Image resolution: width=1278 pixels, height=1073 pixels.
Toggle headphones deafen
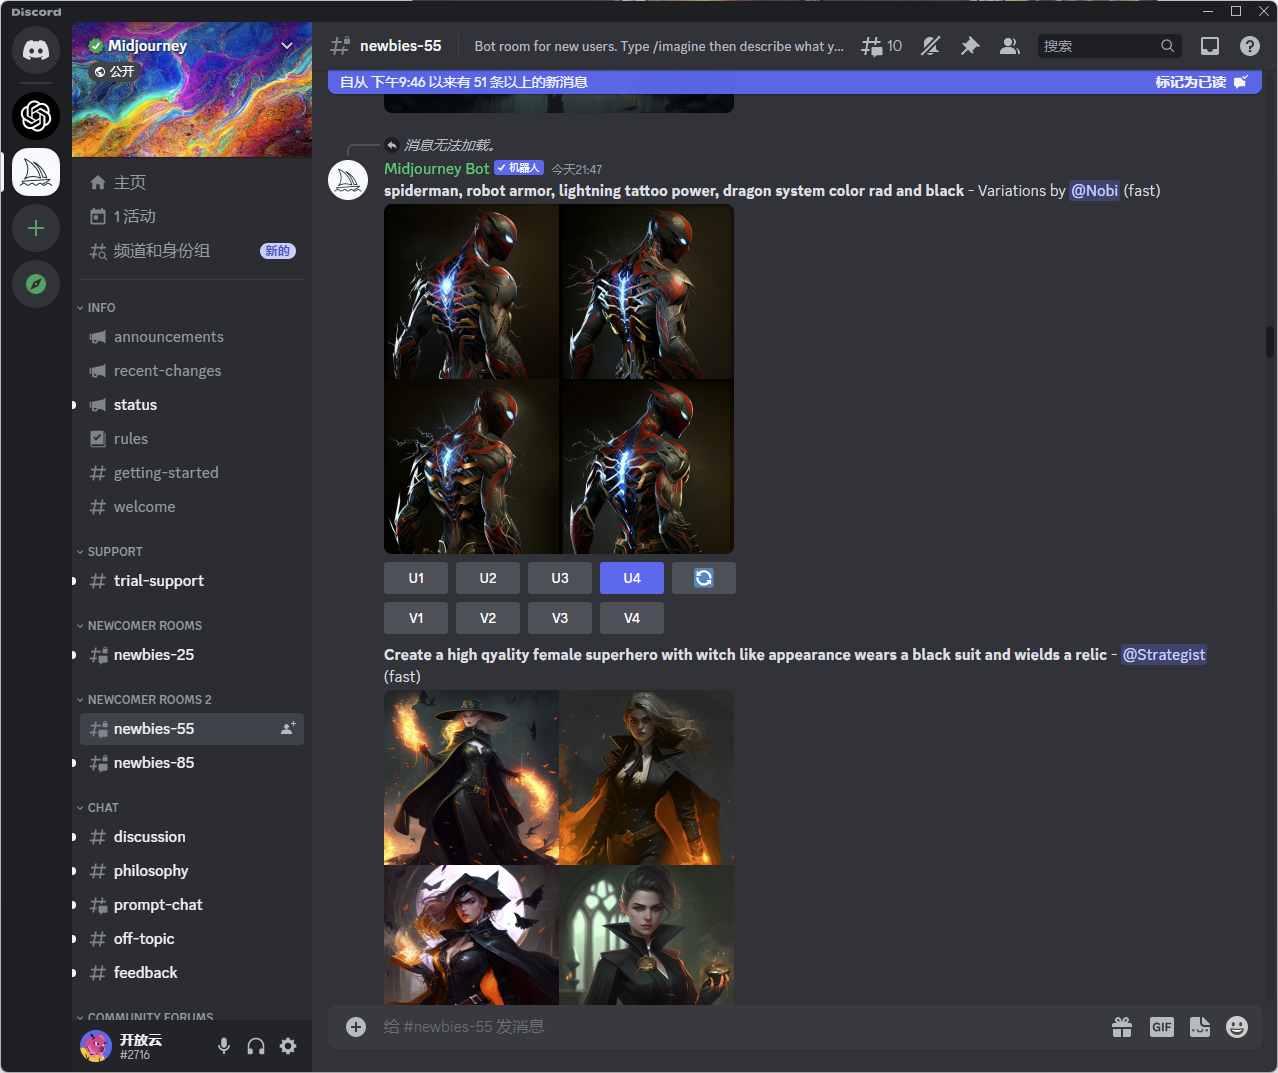(x=256, y=1046)
